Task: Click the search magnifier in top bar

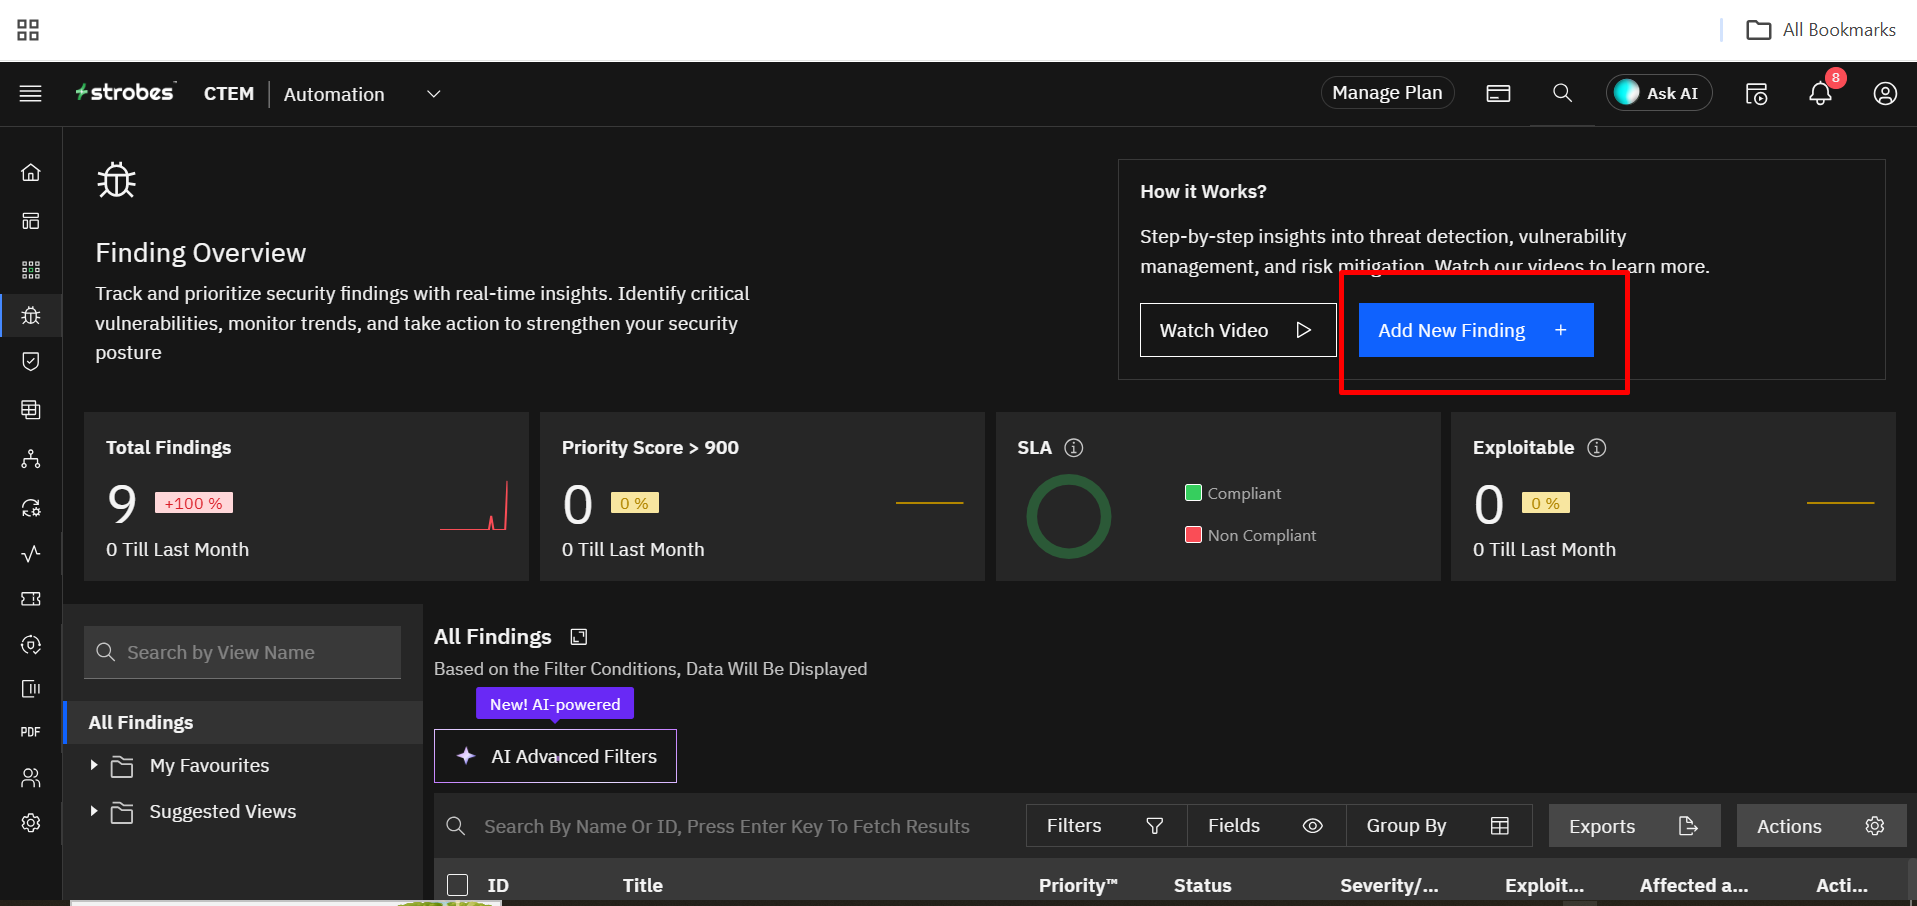Action: coord(1562,93)
